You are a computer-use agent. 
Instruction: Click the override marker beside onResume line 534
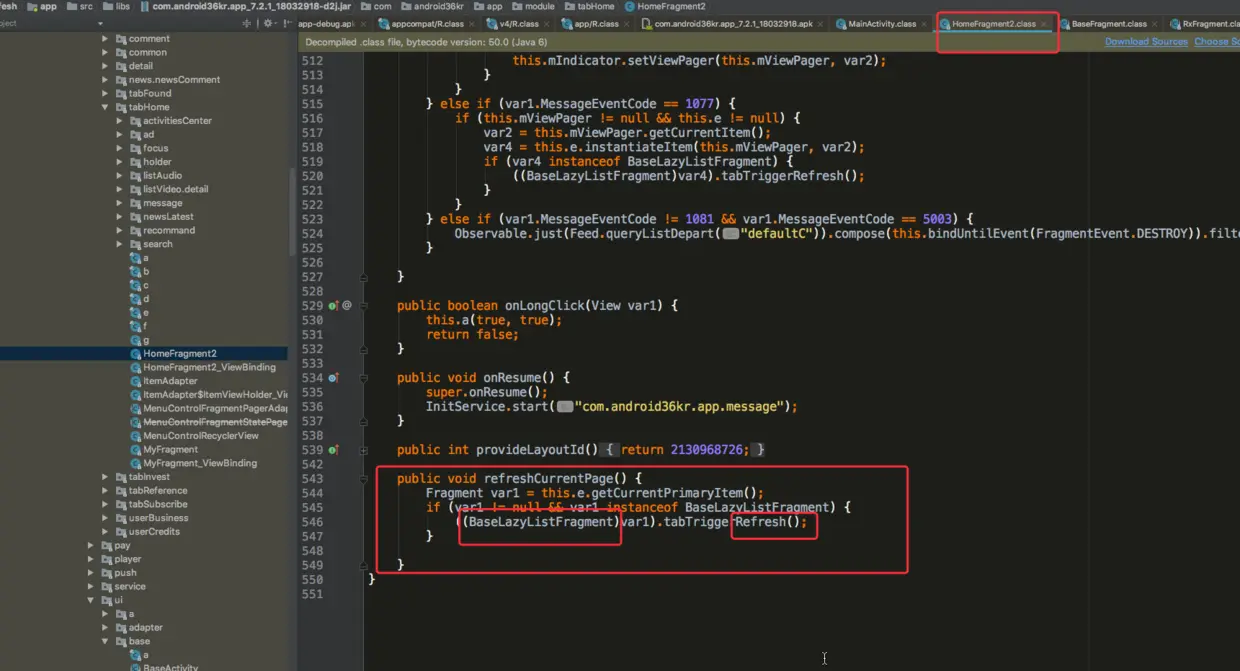(x=335, y=377)
